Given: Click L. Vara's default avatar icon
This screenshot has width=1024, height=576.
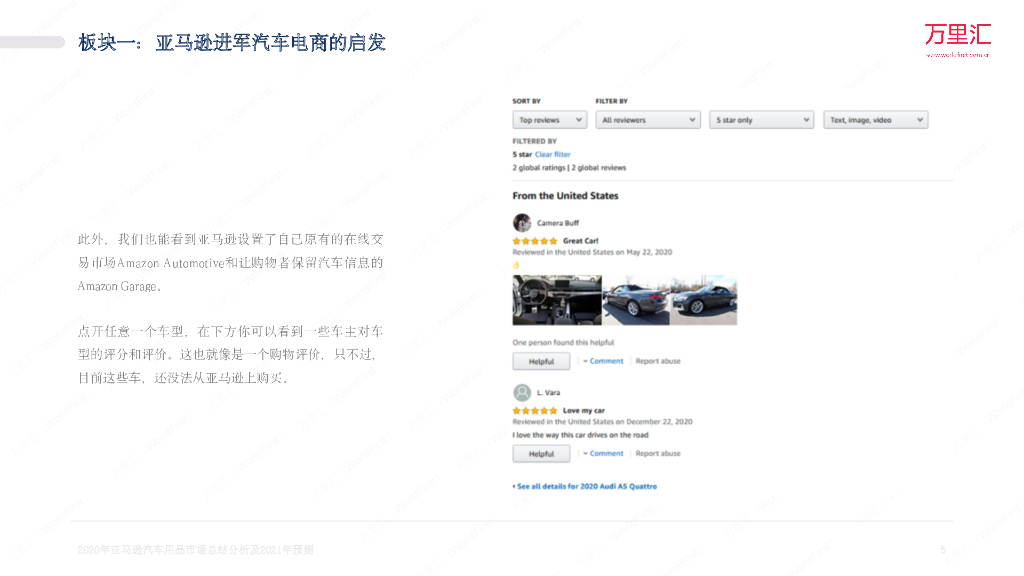Looking at the screenshot, I should click(522, 392).
